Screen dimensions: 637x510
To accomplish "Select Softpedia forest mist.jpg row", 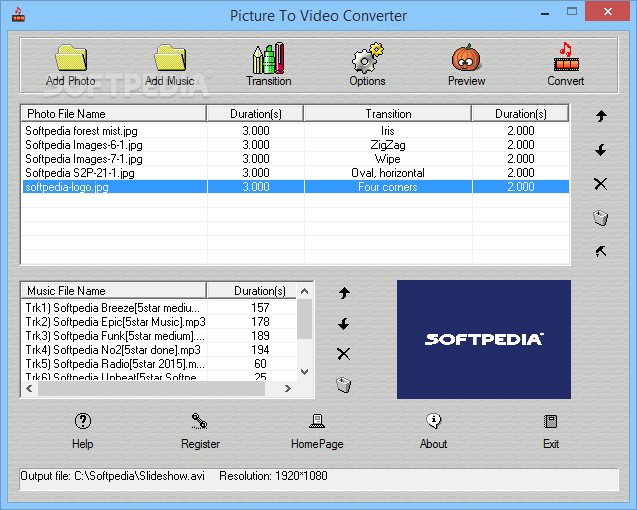I will [295, 131].
